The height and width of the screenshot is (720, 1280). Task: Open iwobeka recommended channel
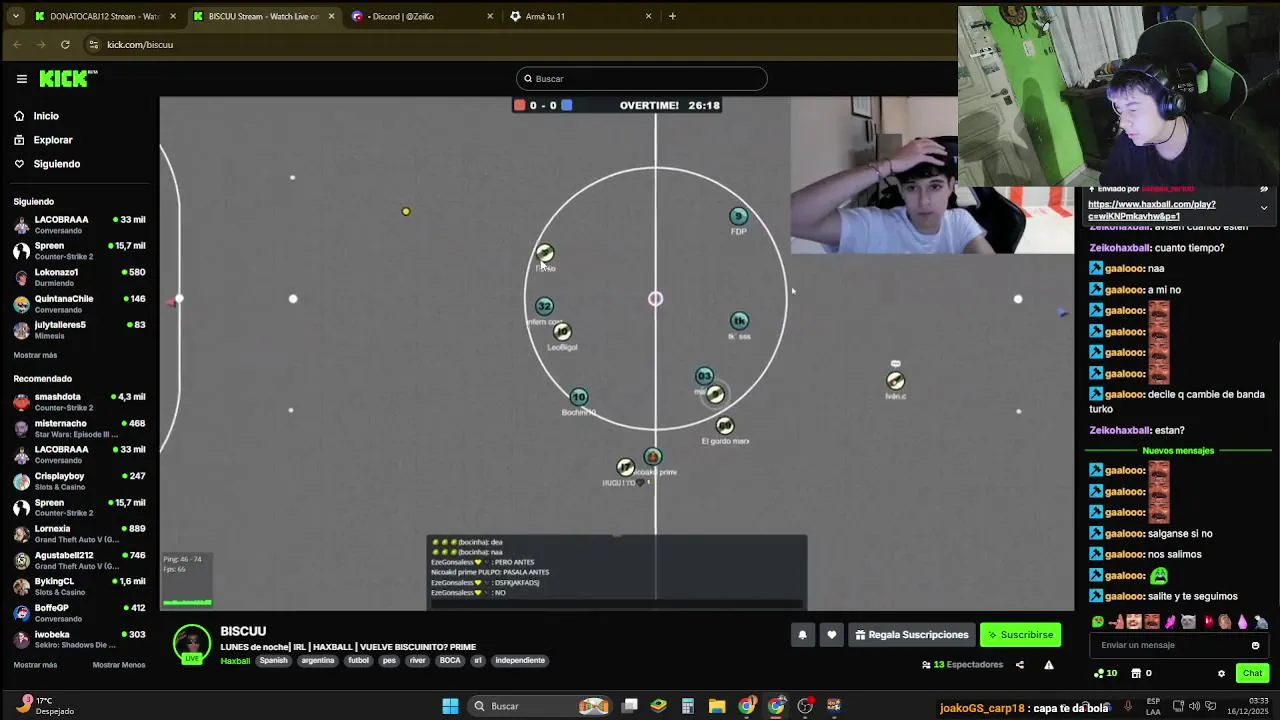[79, 639]
